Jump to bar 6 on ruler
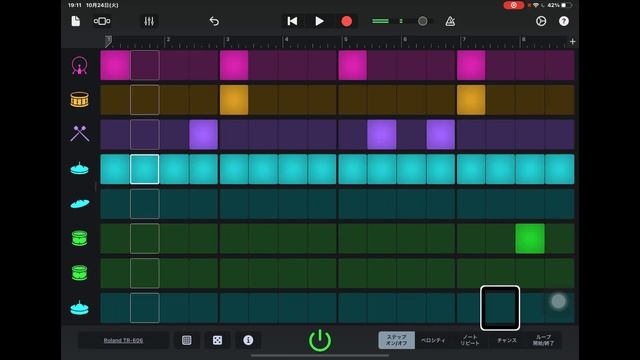Image resolution: width=640 pixels, height=360 pixels. point(404,40)
